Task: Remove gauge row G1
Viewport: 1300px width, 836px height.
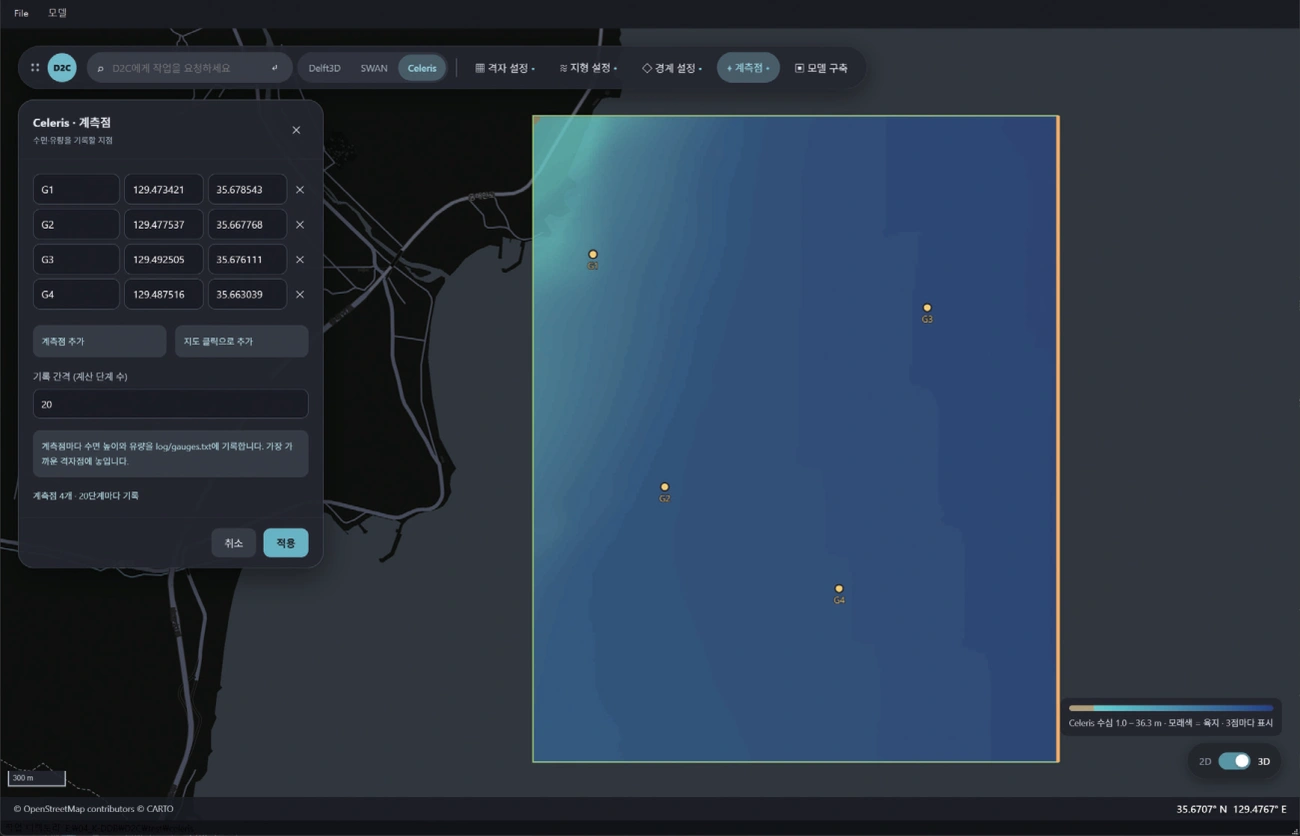Action: click(x=300, y=189)
